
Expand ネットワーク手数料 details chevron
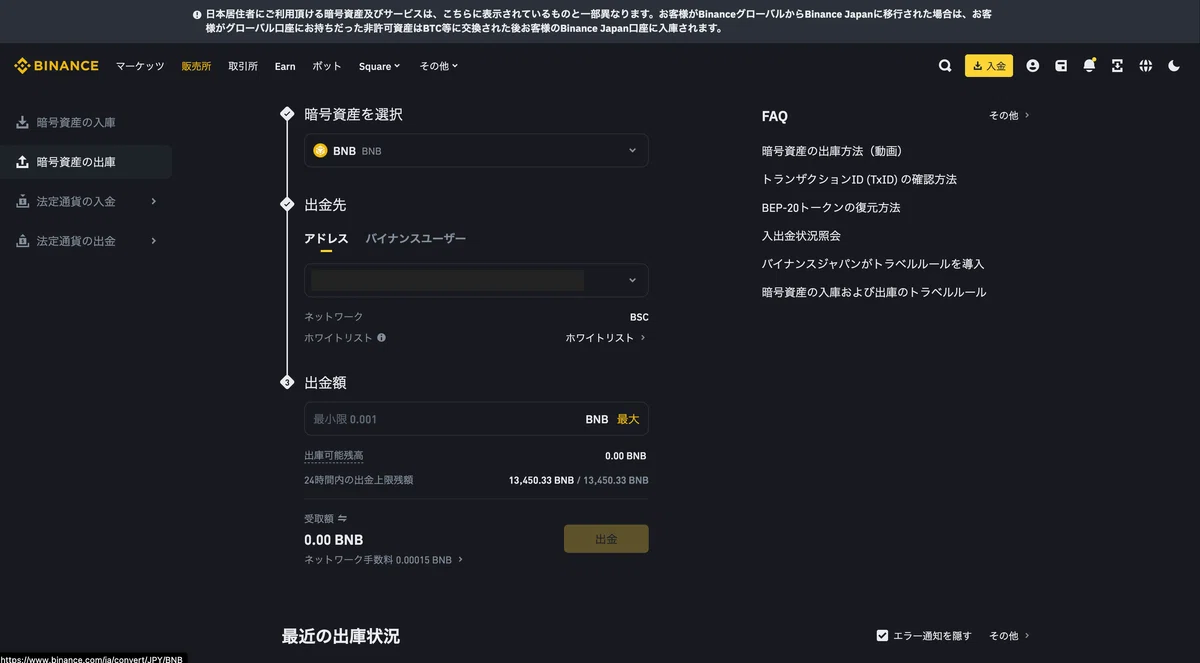click(460, 560)
